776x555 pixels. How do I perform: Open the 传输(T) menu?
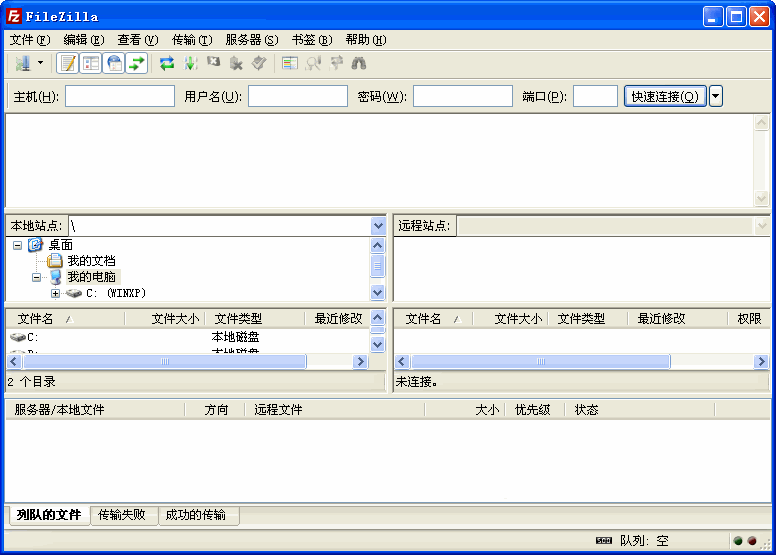point(191,40)
